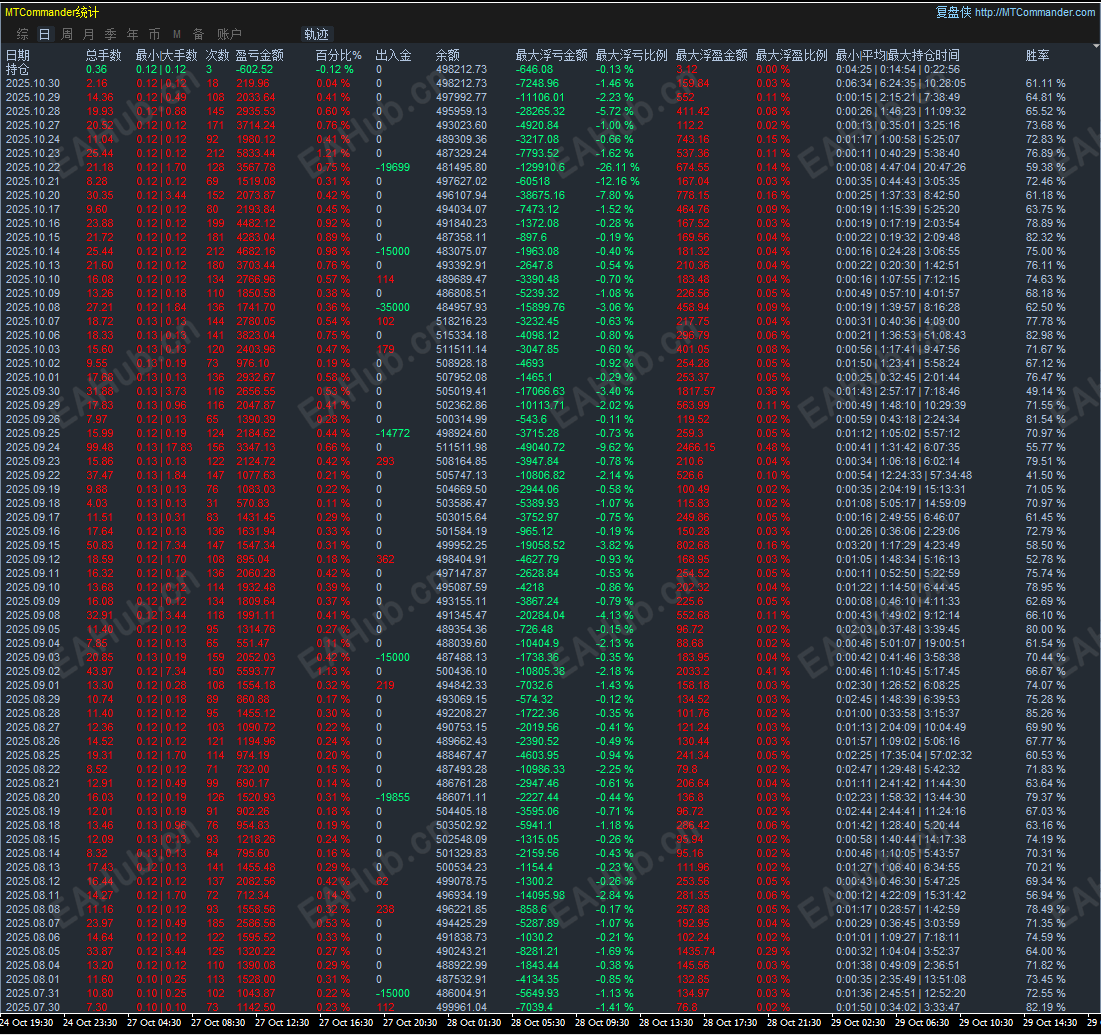Click the 最小|平均|最大持仓时间 column header

(897, 55)
